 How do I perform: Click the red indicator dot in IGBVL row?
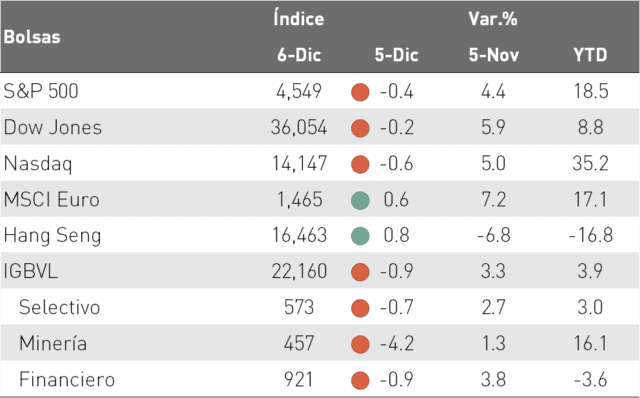(360, 272)
